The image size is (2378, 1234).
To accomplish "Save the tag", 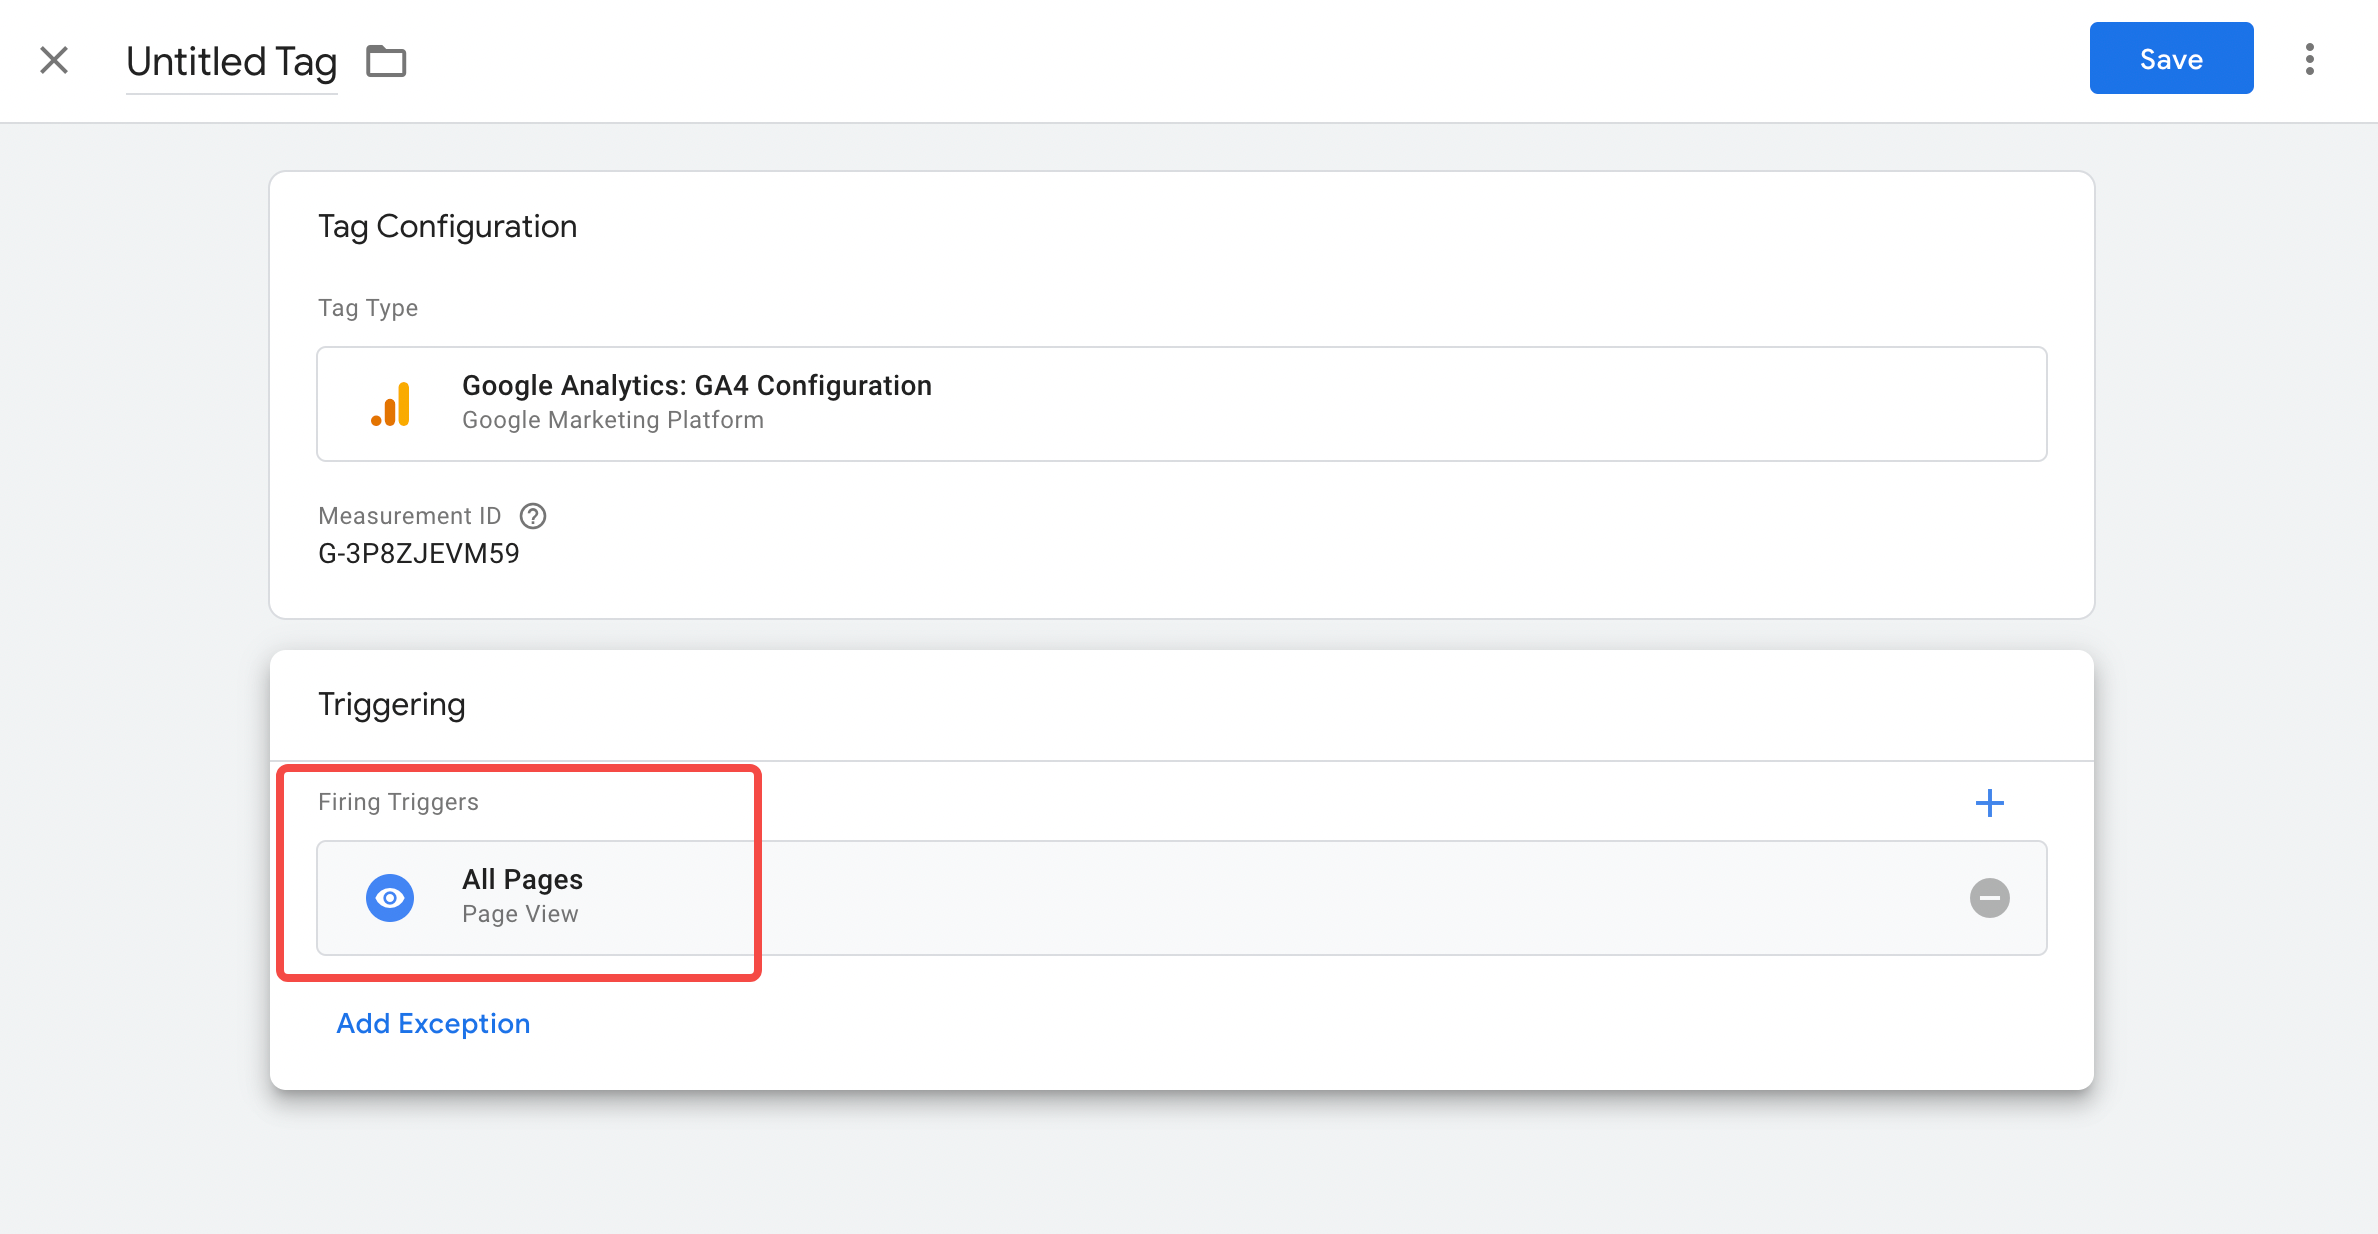I will click(x=2171, y=59).
